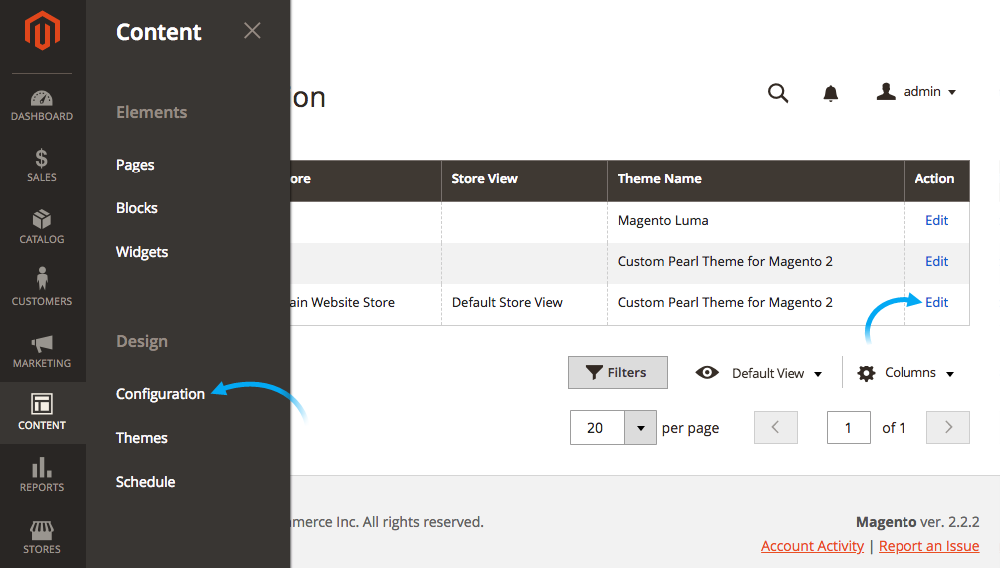Select Themes in Content menu

(142, 438)
